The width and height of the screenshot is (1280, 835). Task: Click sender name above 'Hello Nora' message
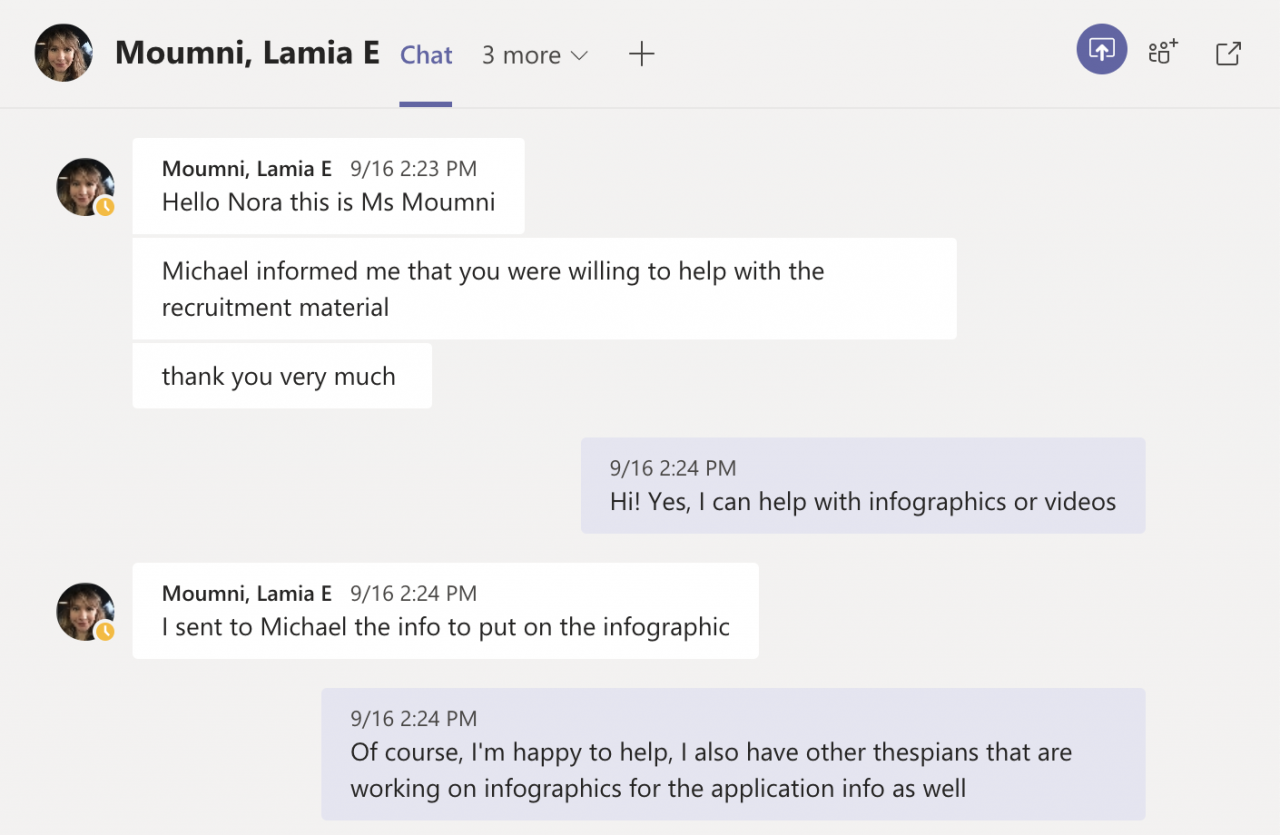[x=246, y=169]
